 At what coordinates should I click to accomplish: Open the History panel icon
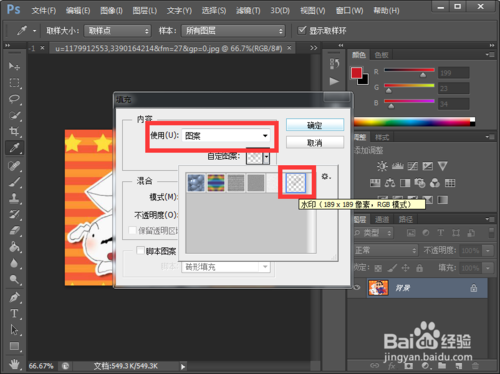coord(334,64)
